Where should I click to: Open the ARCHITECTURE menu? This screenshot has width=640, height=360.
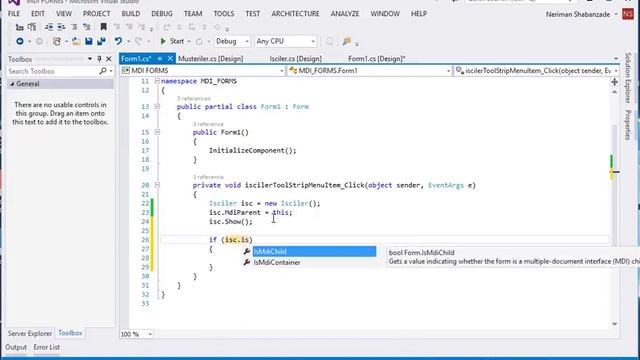296,14
